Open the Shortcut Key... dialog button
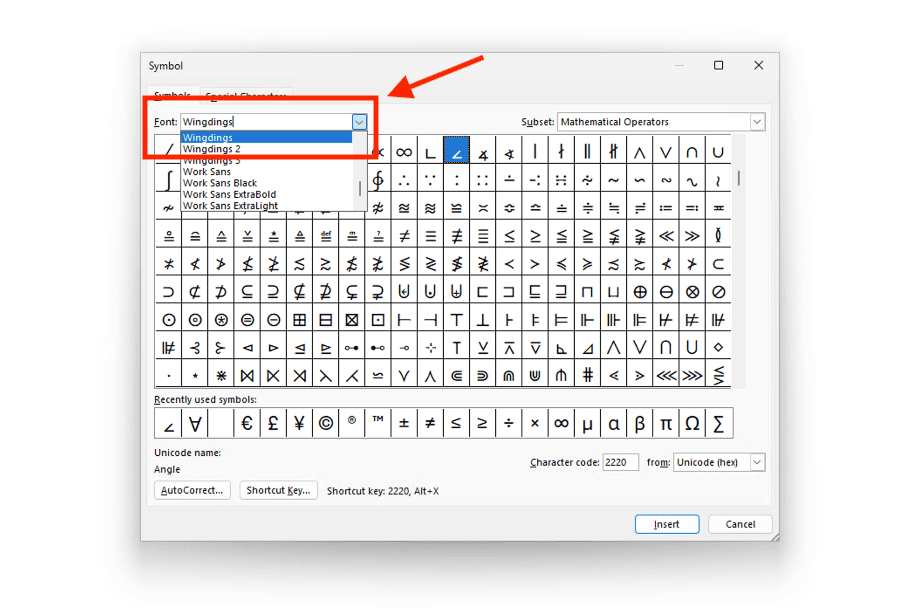 (x=278, y=490)
